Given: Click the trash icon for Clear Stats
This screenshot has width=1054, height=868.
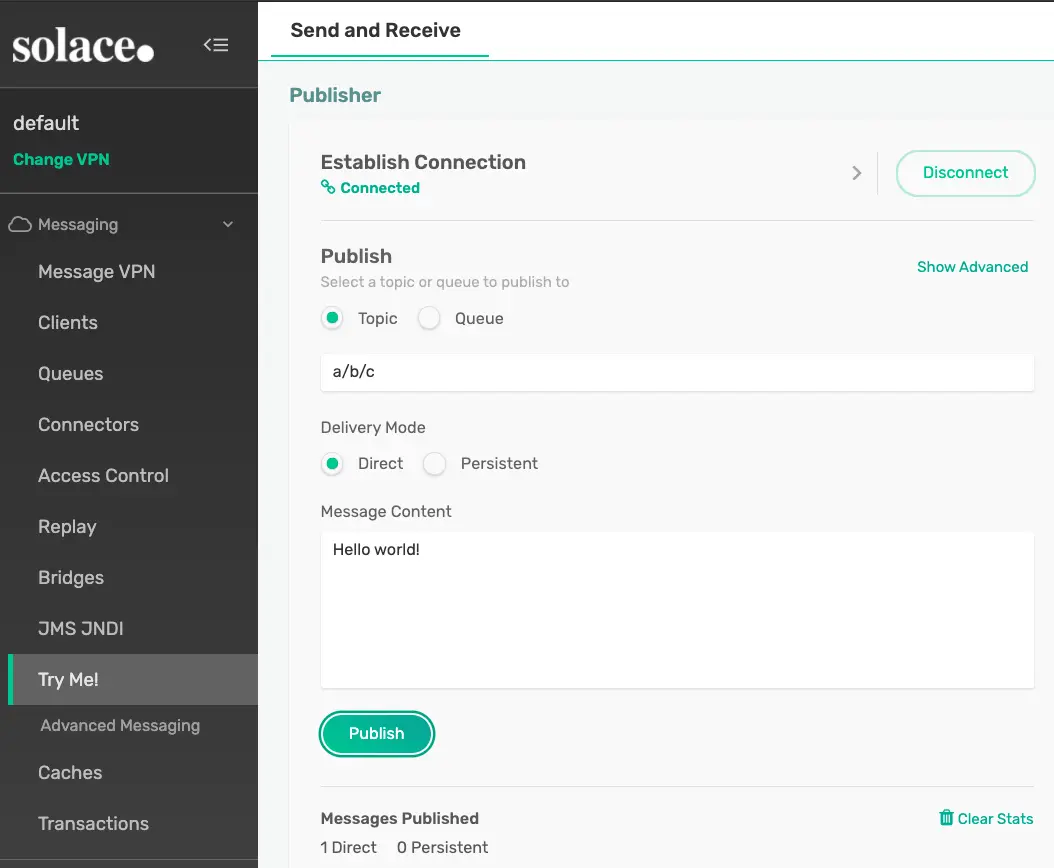Looking at the screenshot, I should [946, 818].
